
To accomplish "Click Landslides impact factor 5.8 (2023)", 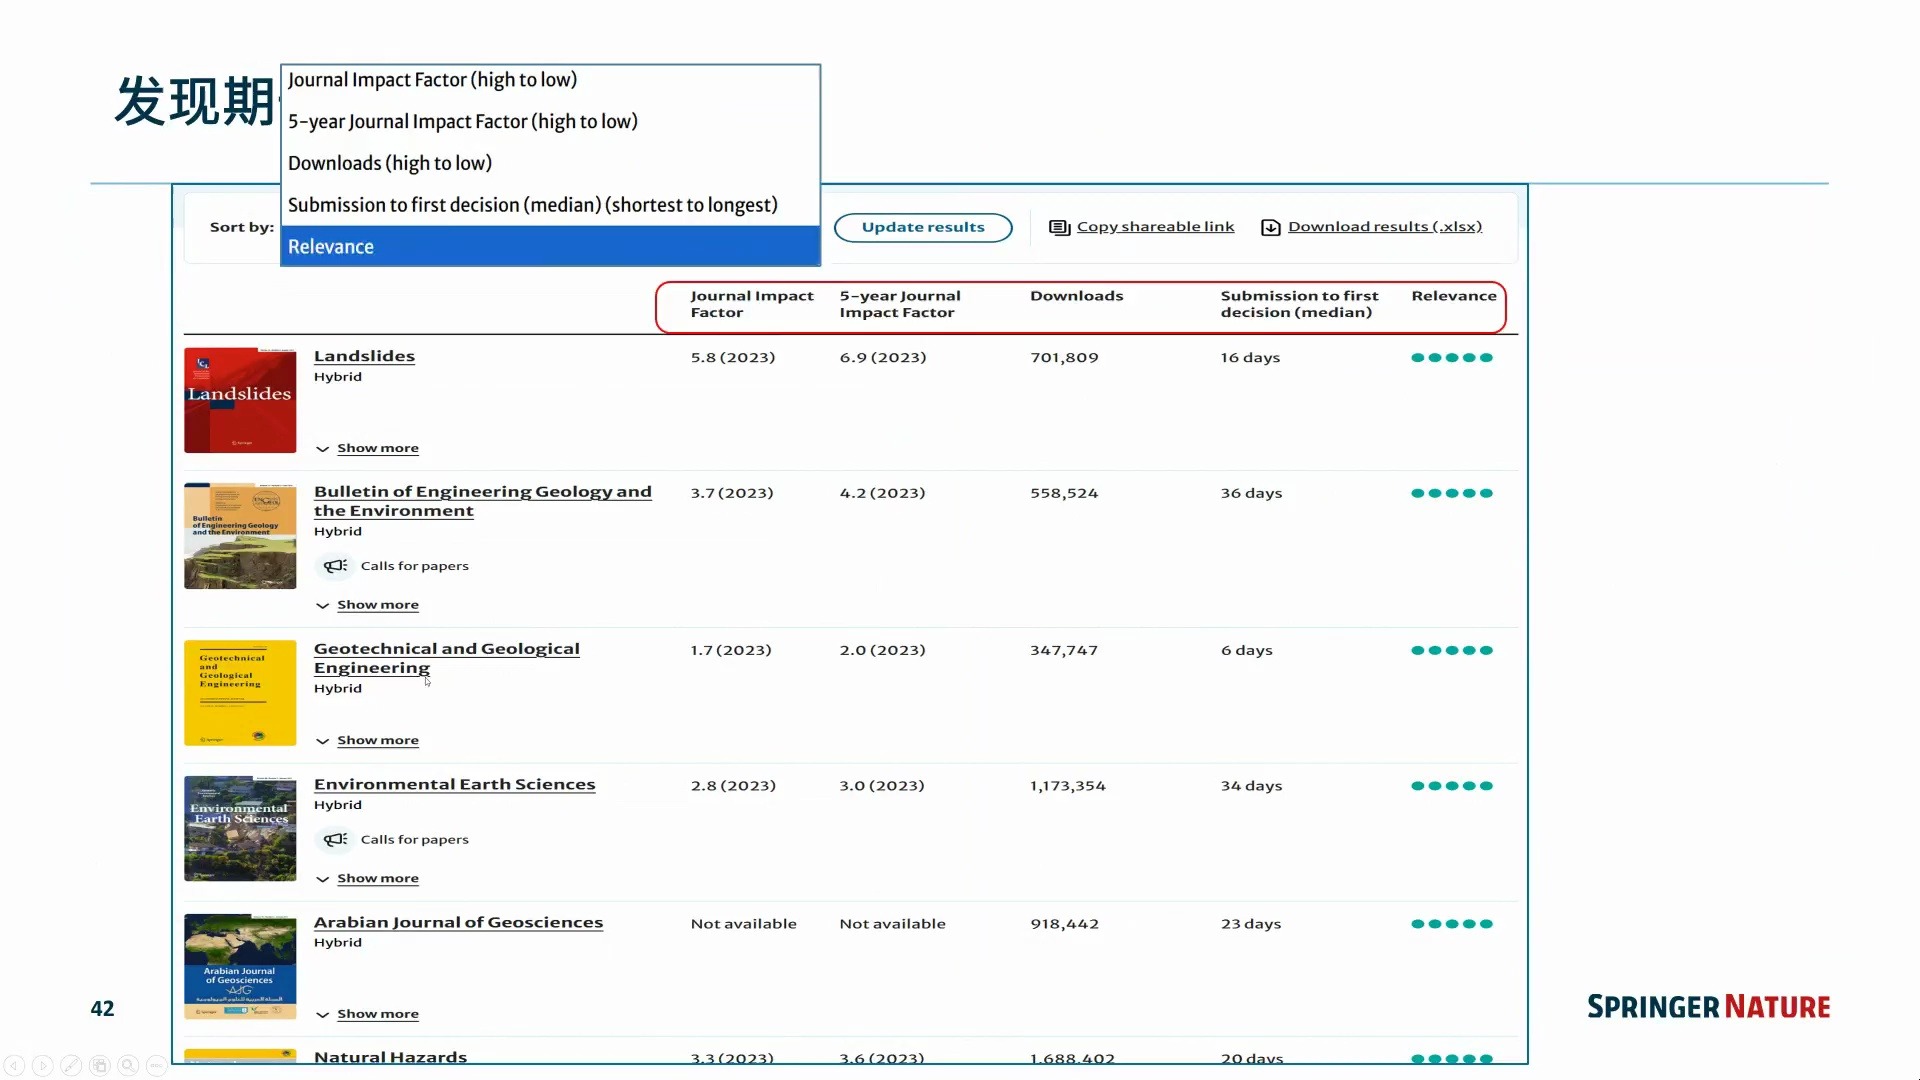I will click(x=733, y=358).
